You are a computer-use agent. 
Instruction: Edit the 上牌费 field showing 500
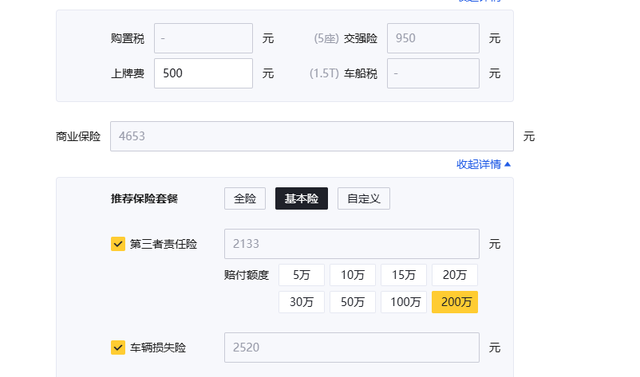tap(203, 73)
